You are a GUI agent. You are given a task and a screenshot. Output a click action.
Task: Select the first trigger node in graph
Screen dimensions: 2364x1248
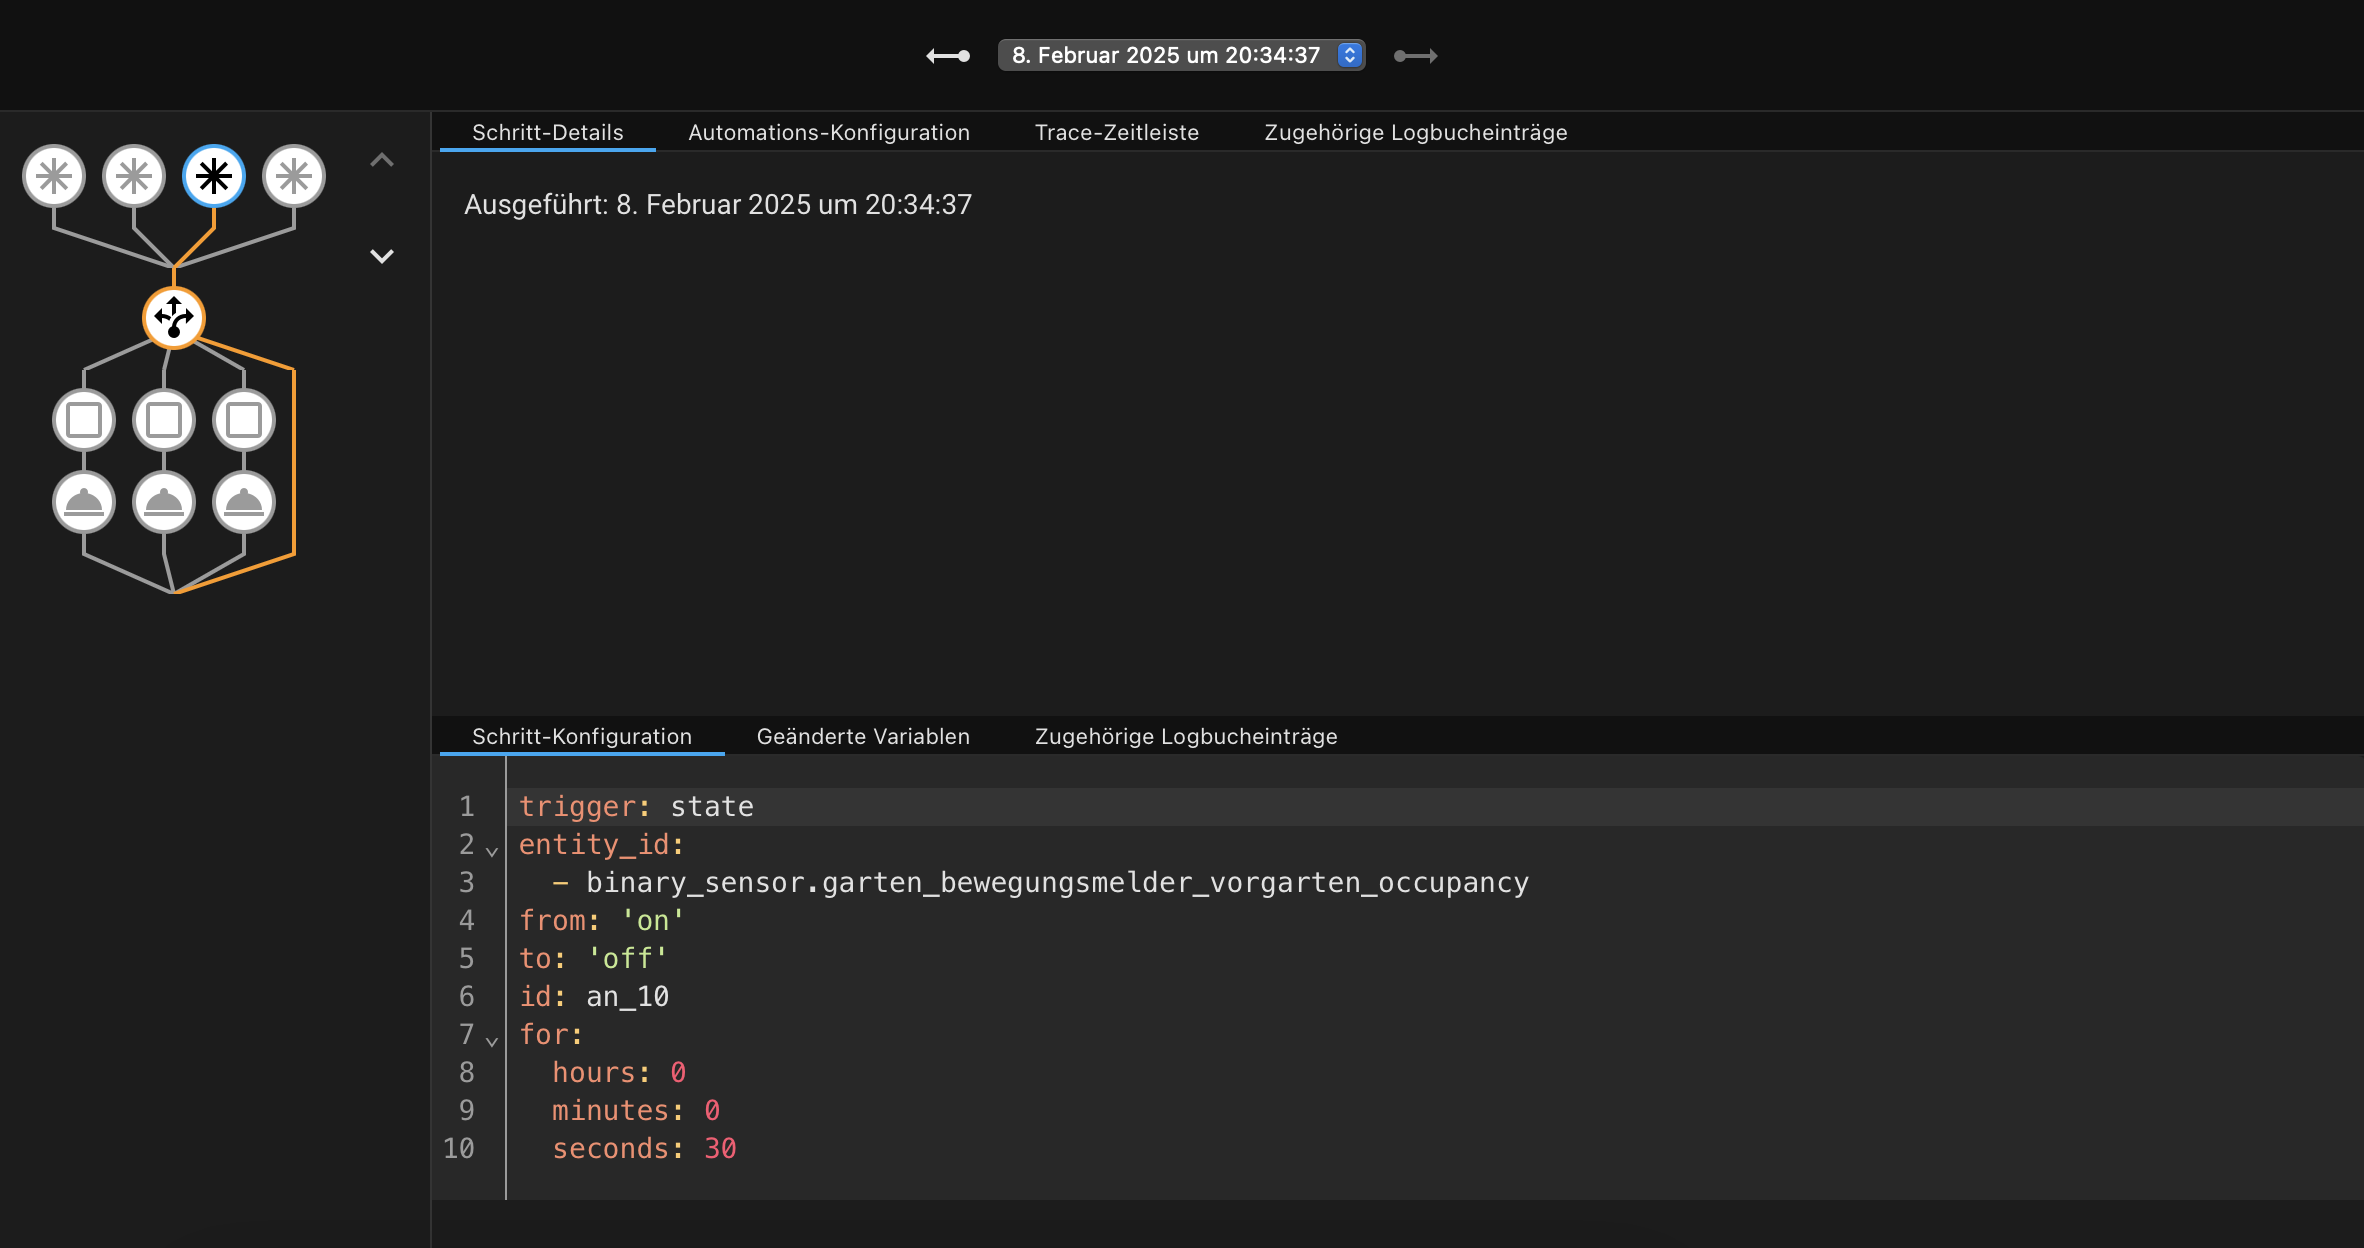pos(54,177)
